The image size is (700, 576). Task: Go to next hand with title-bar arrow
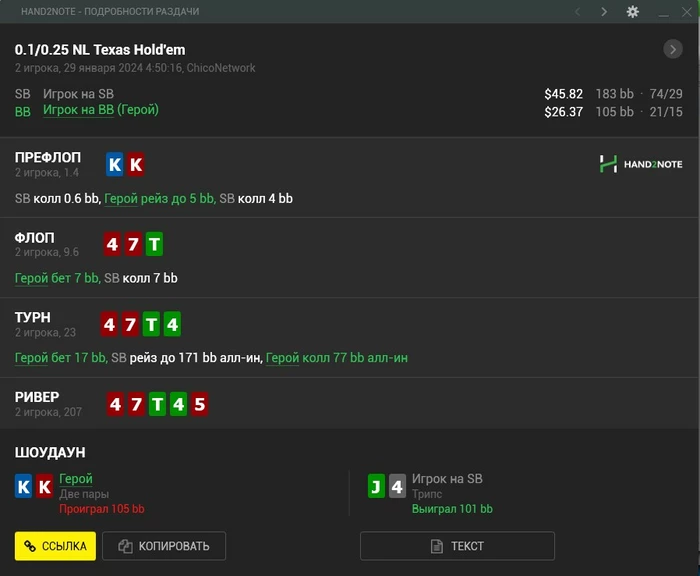pyautogui.click(x=604, y=12)
